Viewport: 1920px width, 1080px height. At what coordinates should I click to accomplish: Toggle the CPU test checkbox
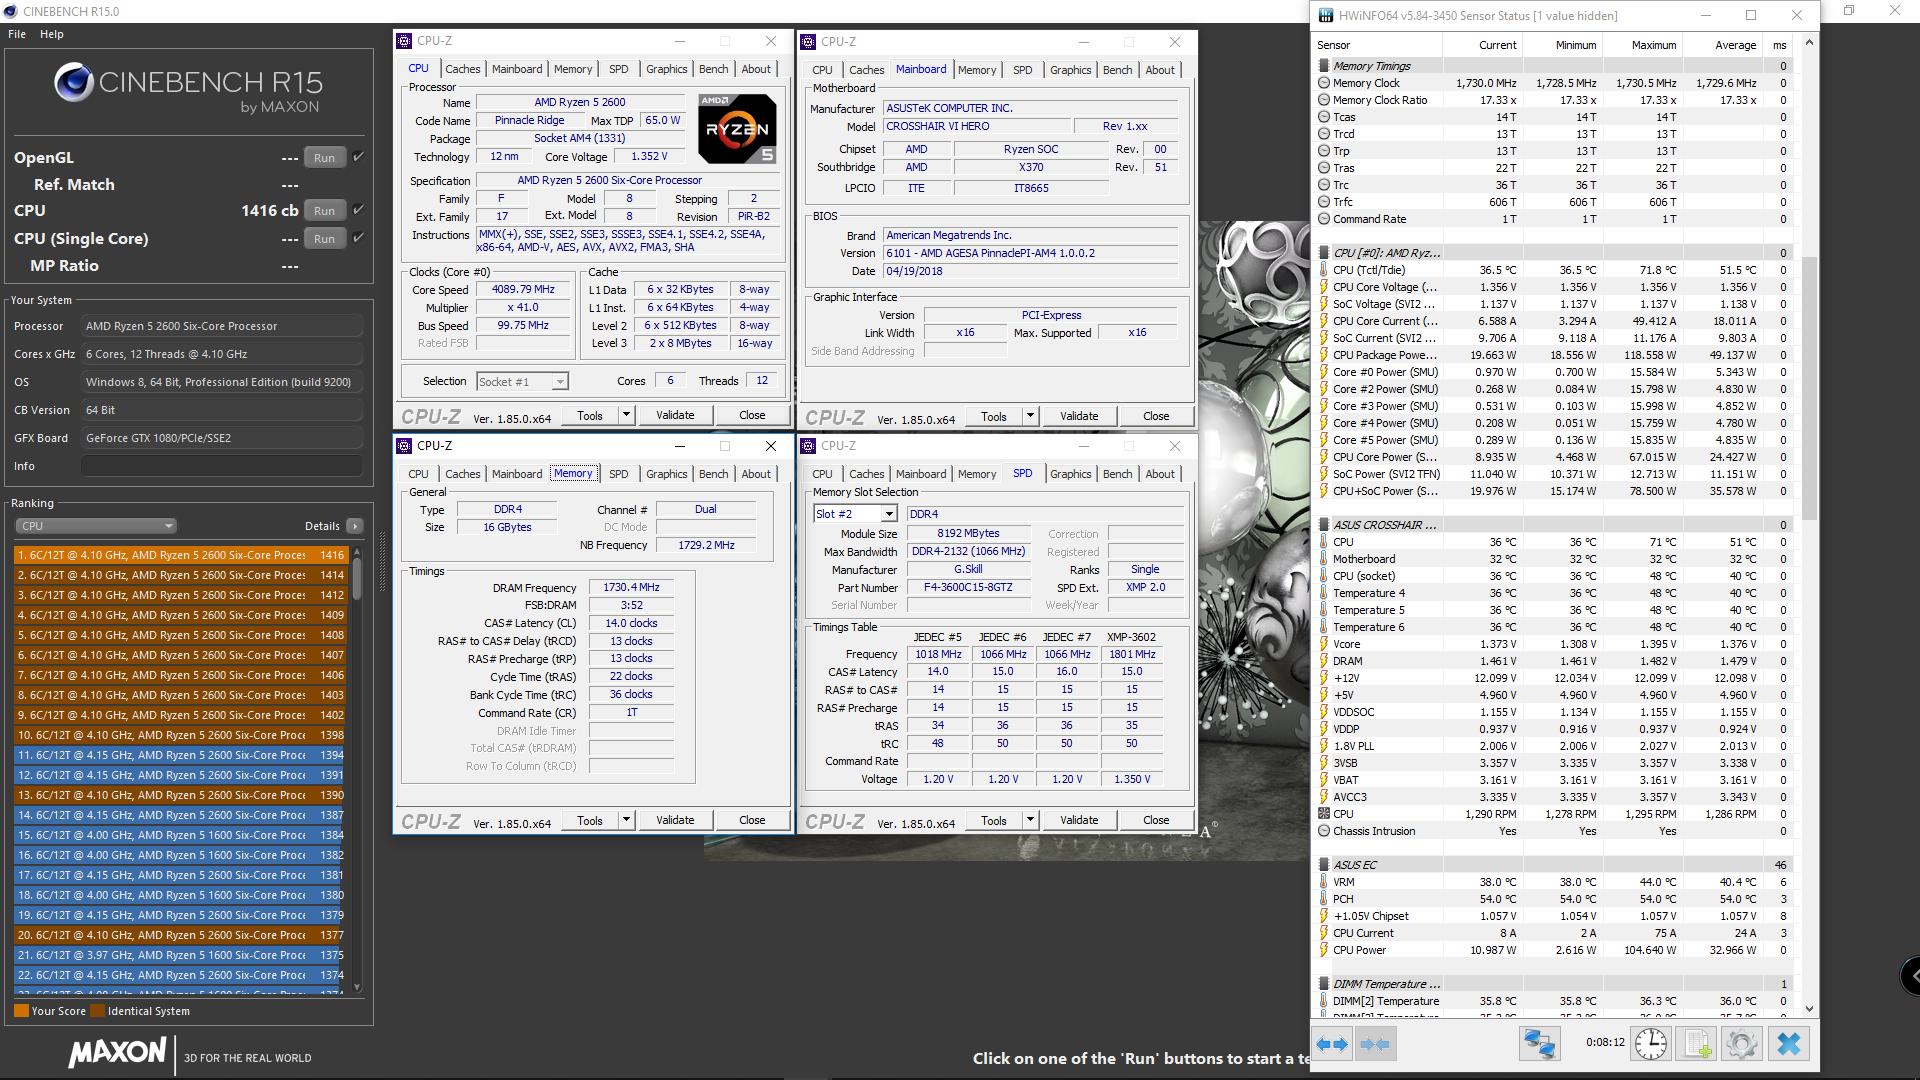tap(358, 210)
